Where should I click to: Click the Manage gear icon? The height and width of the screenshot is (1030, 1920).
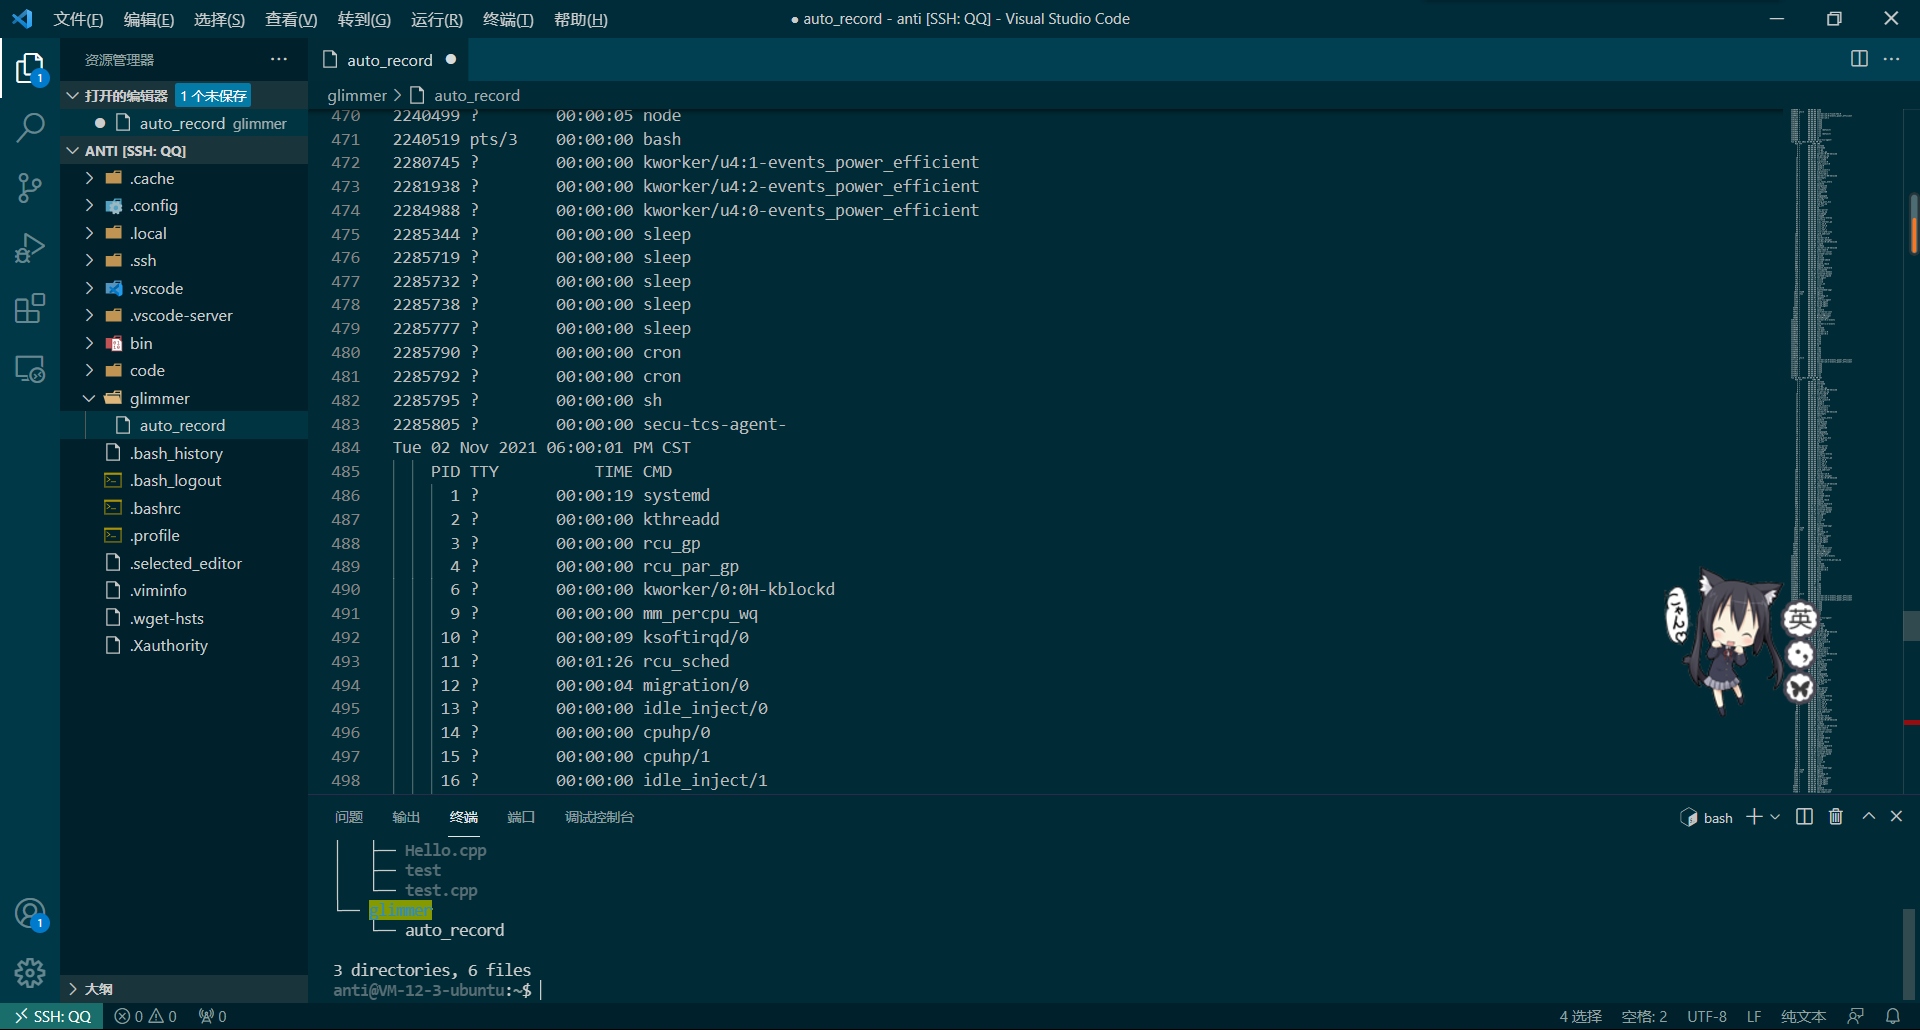point(30,972)
